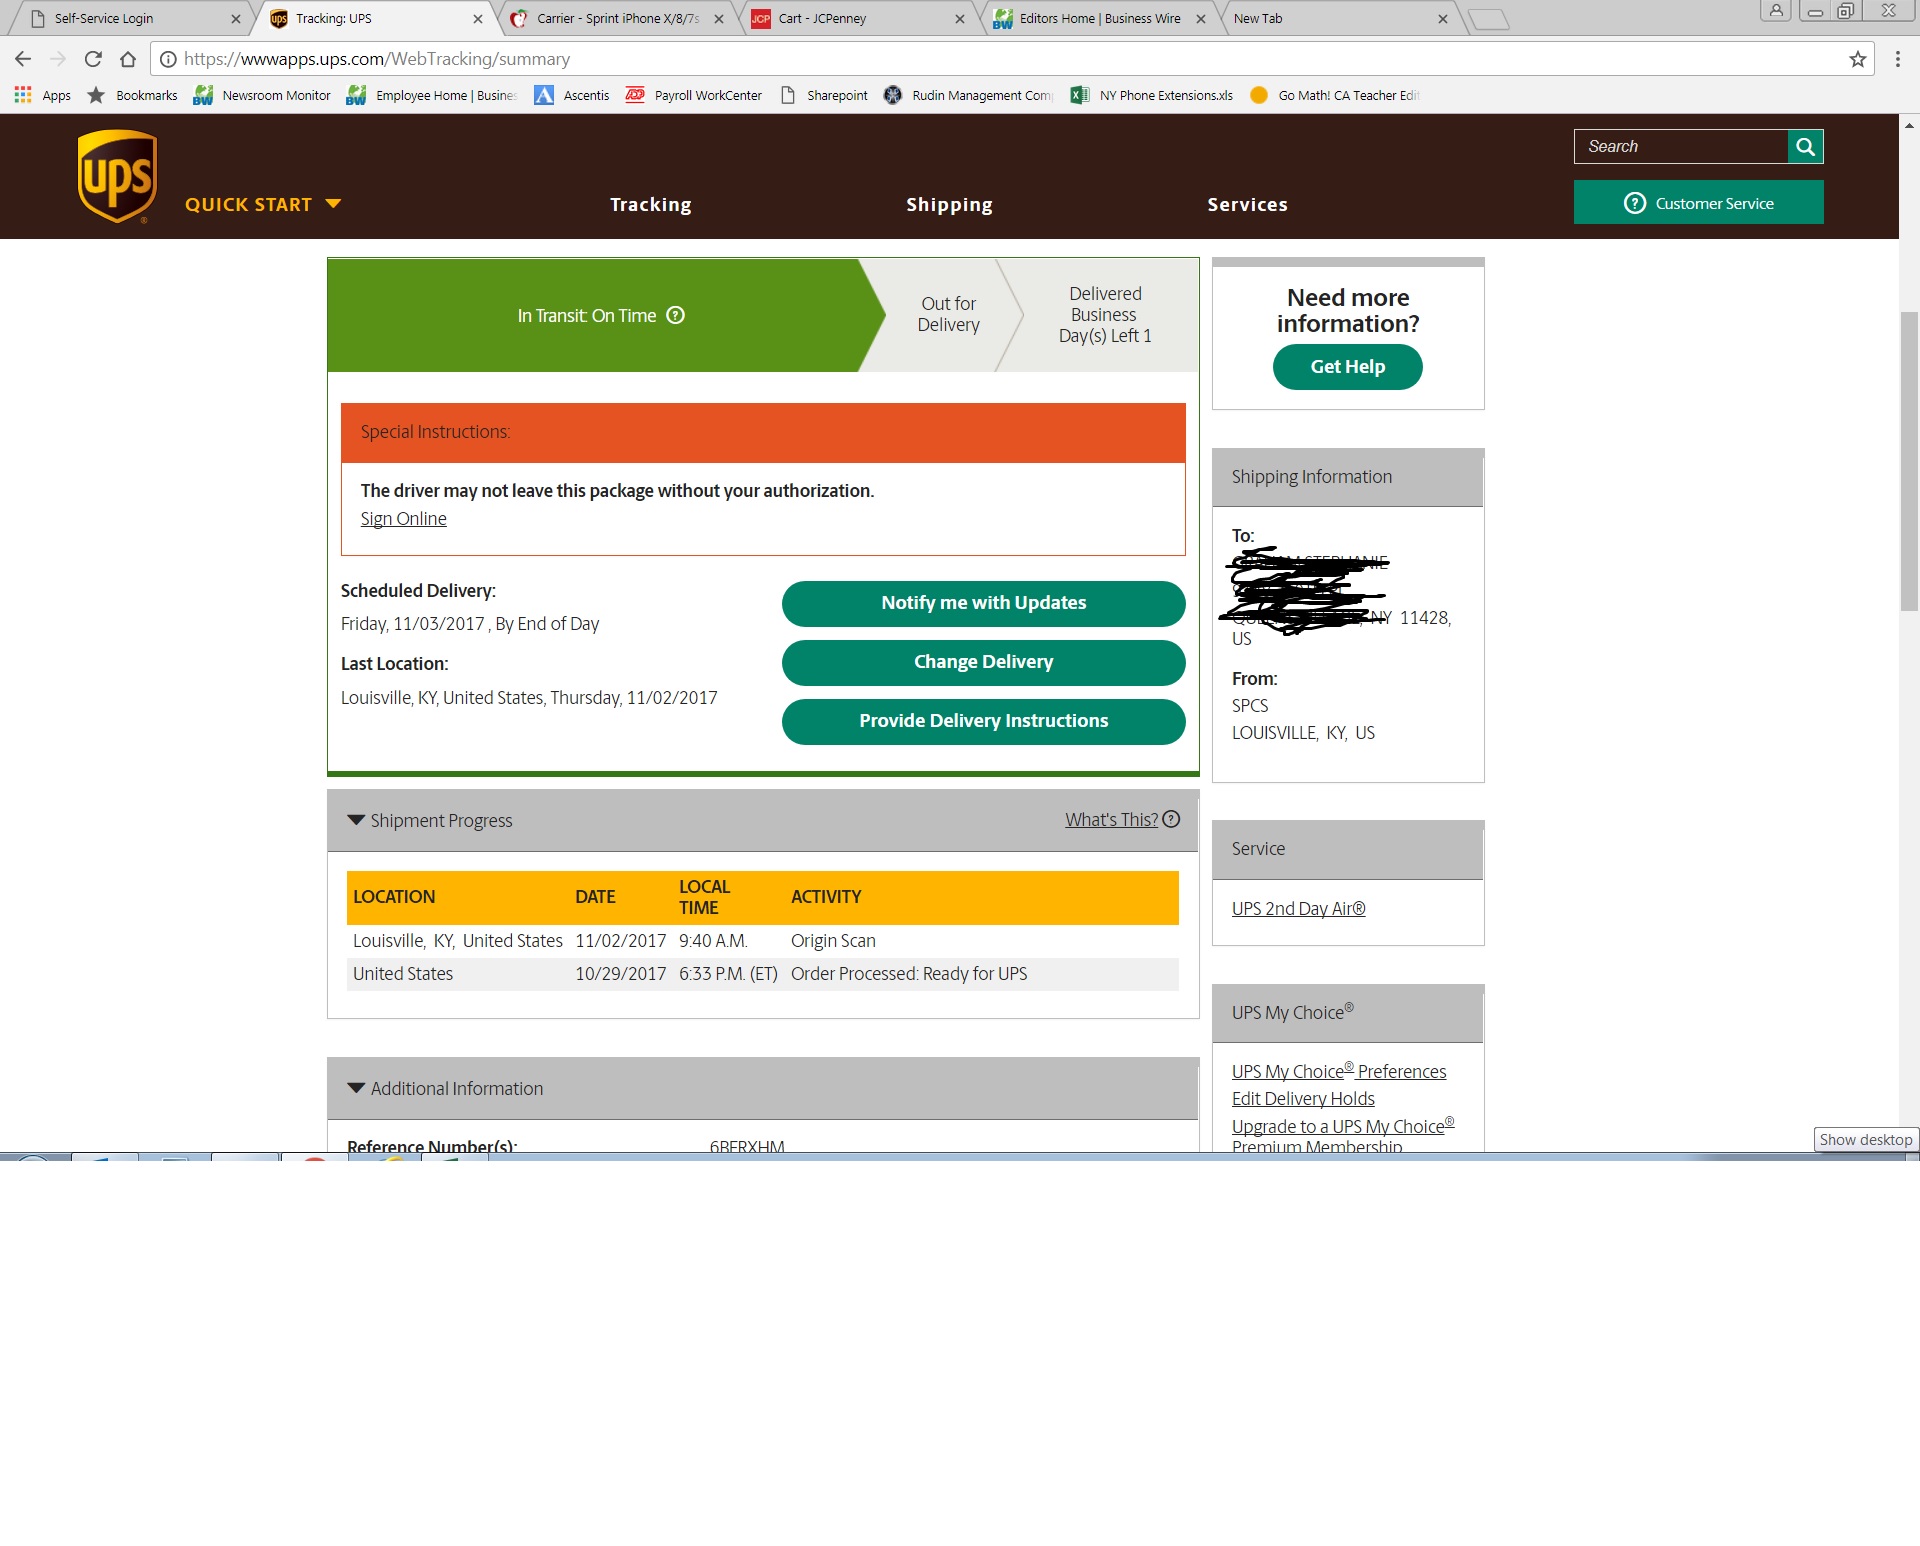This screenshot has width=1920, height=1546.
Task: Open Newsroom Monitor bookmark
Action: (x=262, y=95)
